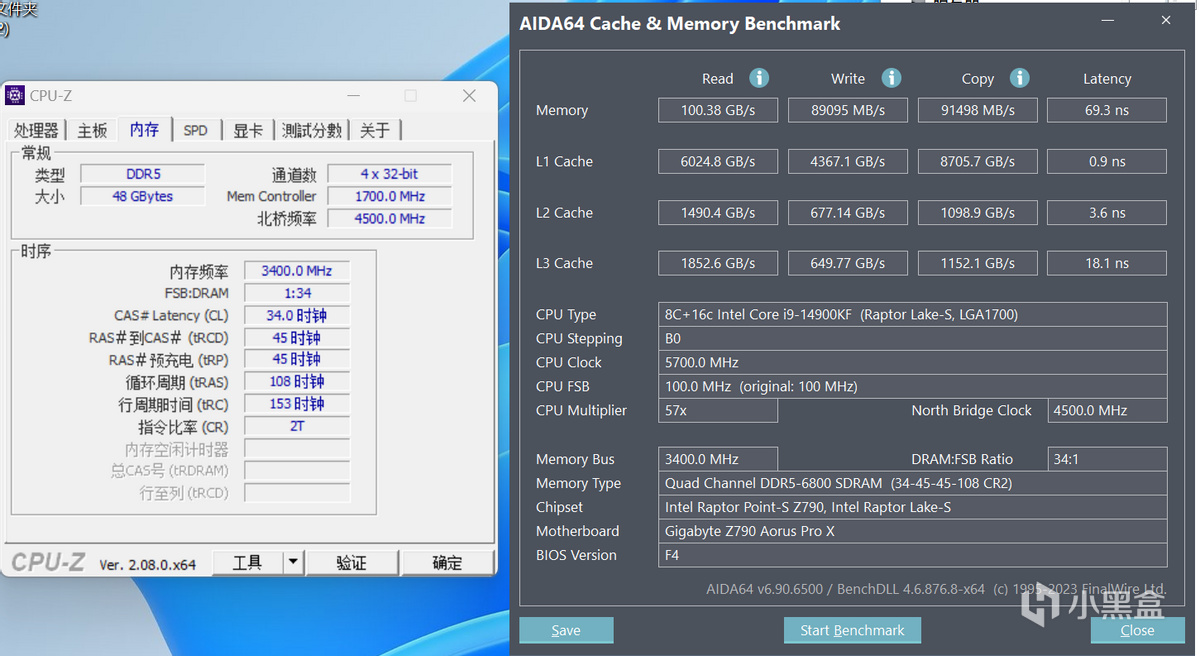
Task: Switch to the 主板 tab in CPU-Z
Action: click(x=92, y=130)
